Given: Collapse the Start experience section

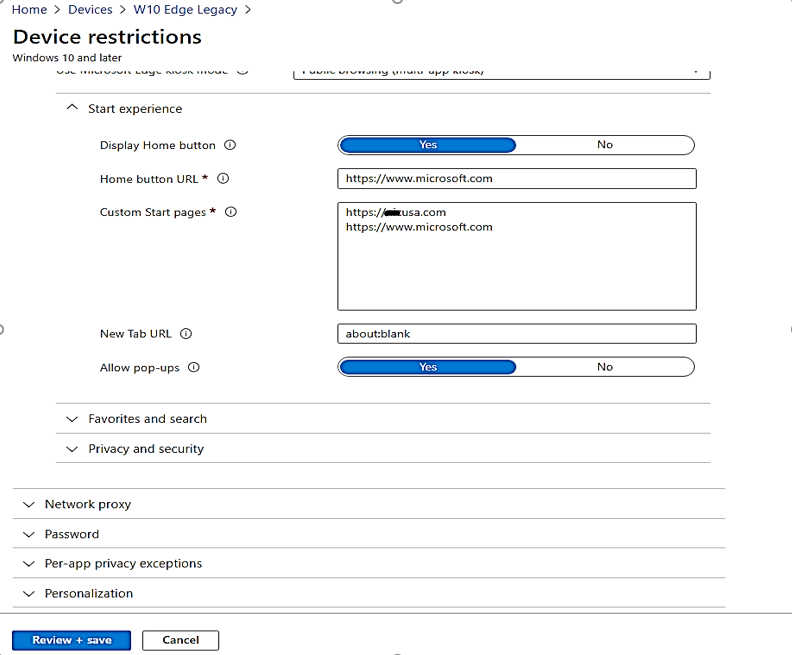Looking at the screenshot, I should tap(72, 109).
